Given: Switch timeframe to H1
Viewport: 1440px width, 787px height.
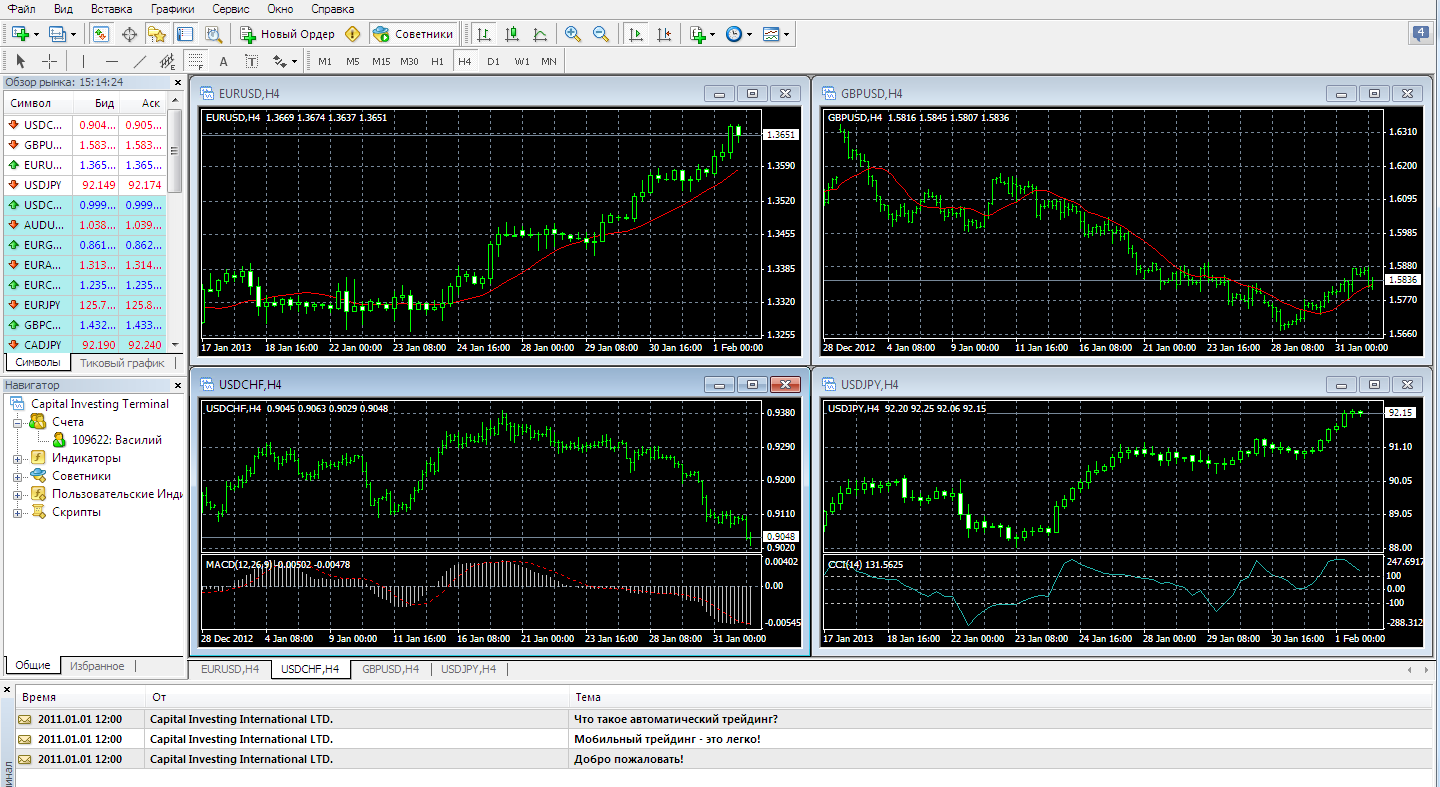Looking at the screenshot, I should pyautogui.click(x=437, y=61).
